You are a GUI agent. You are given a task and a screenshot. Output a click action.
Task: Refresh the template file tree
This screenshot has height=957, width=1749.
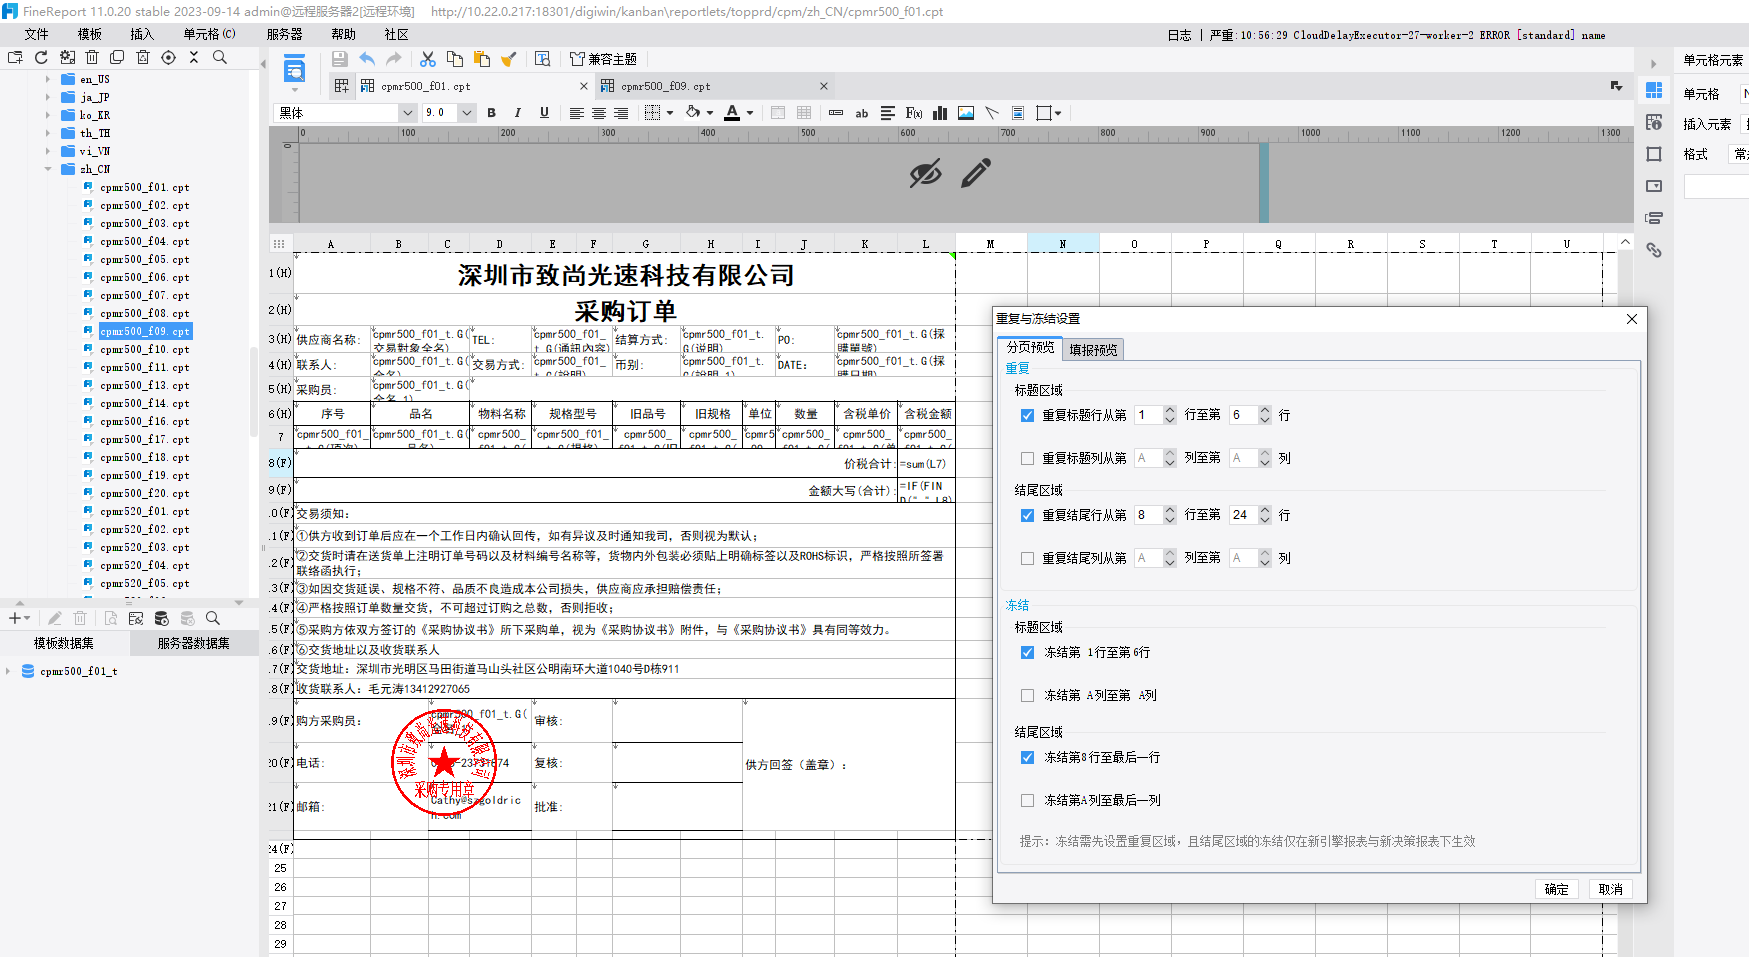coord(41,58)
